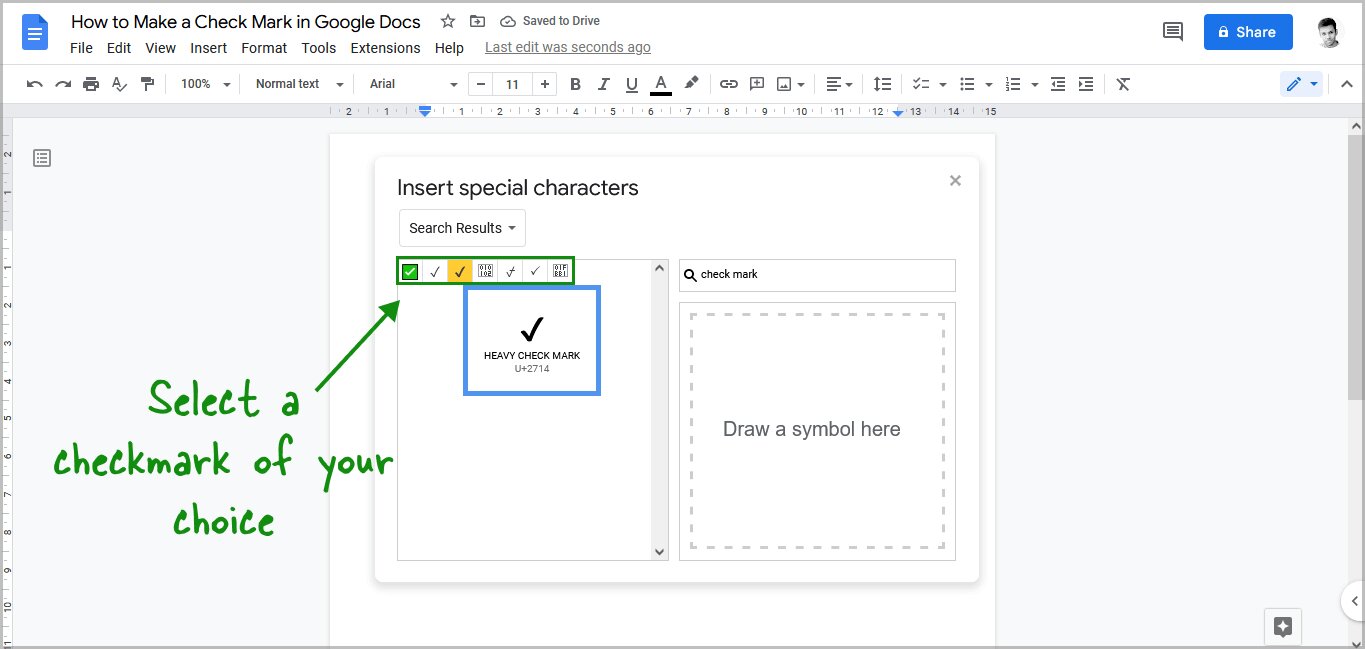Image resolution: width=1365 pixels, height=649 pixels.
Task: Open the zoom level dropdown
Action: (203, 84)
